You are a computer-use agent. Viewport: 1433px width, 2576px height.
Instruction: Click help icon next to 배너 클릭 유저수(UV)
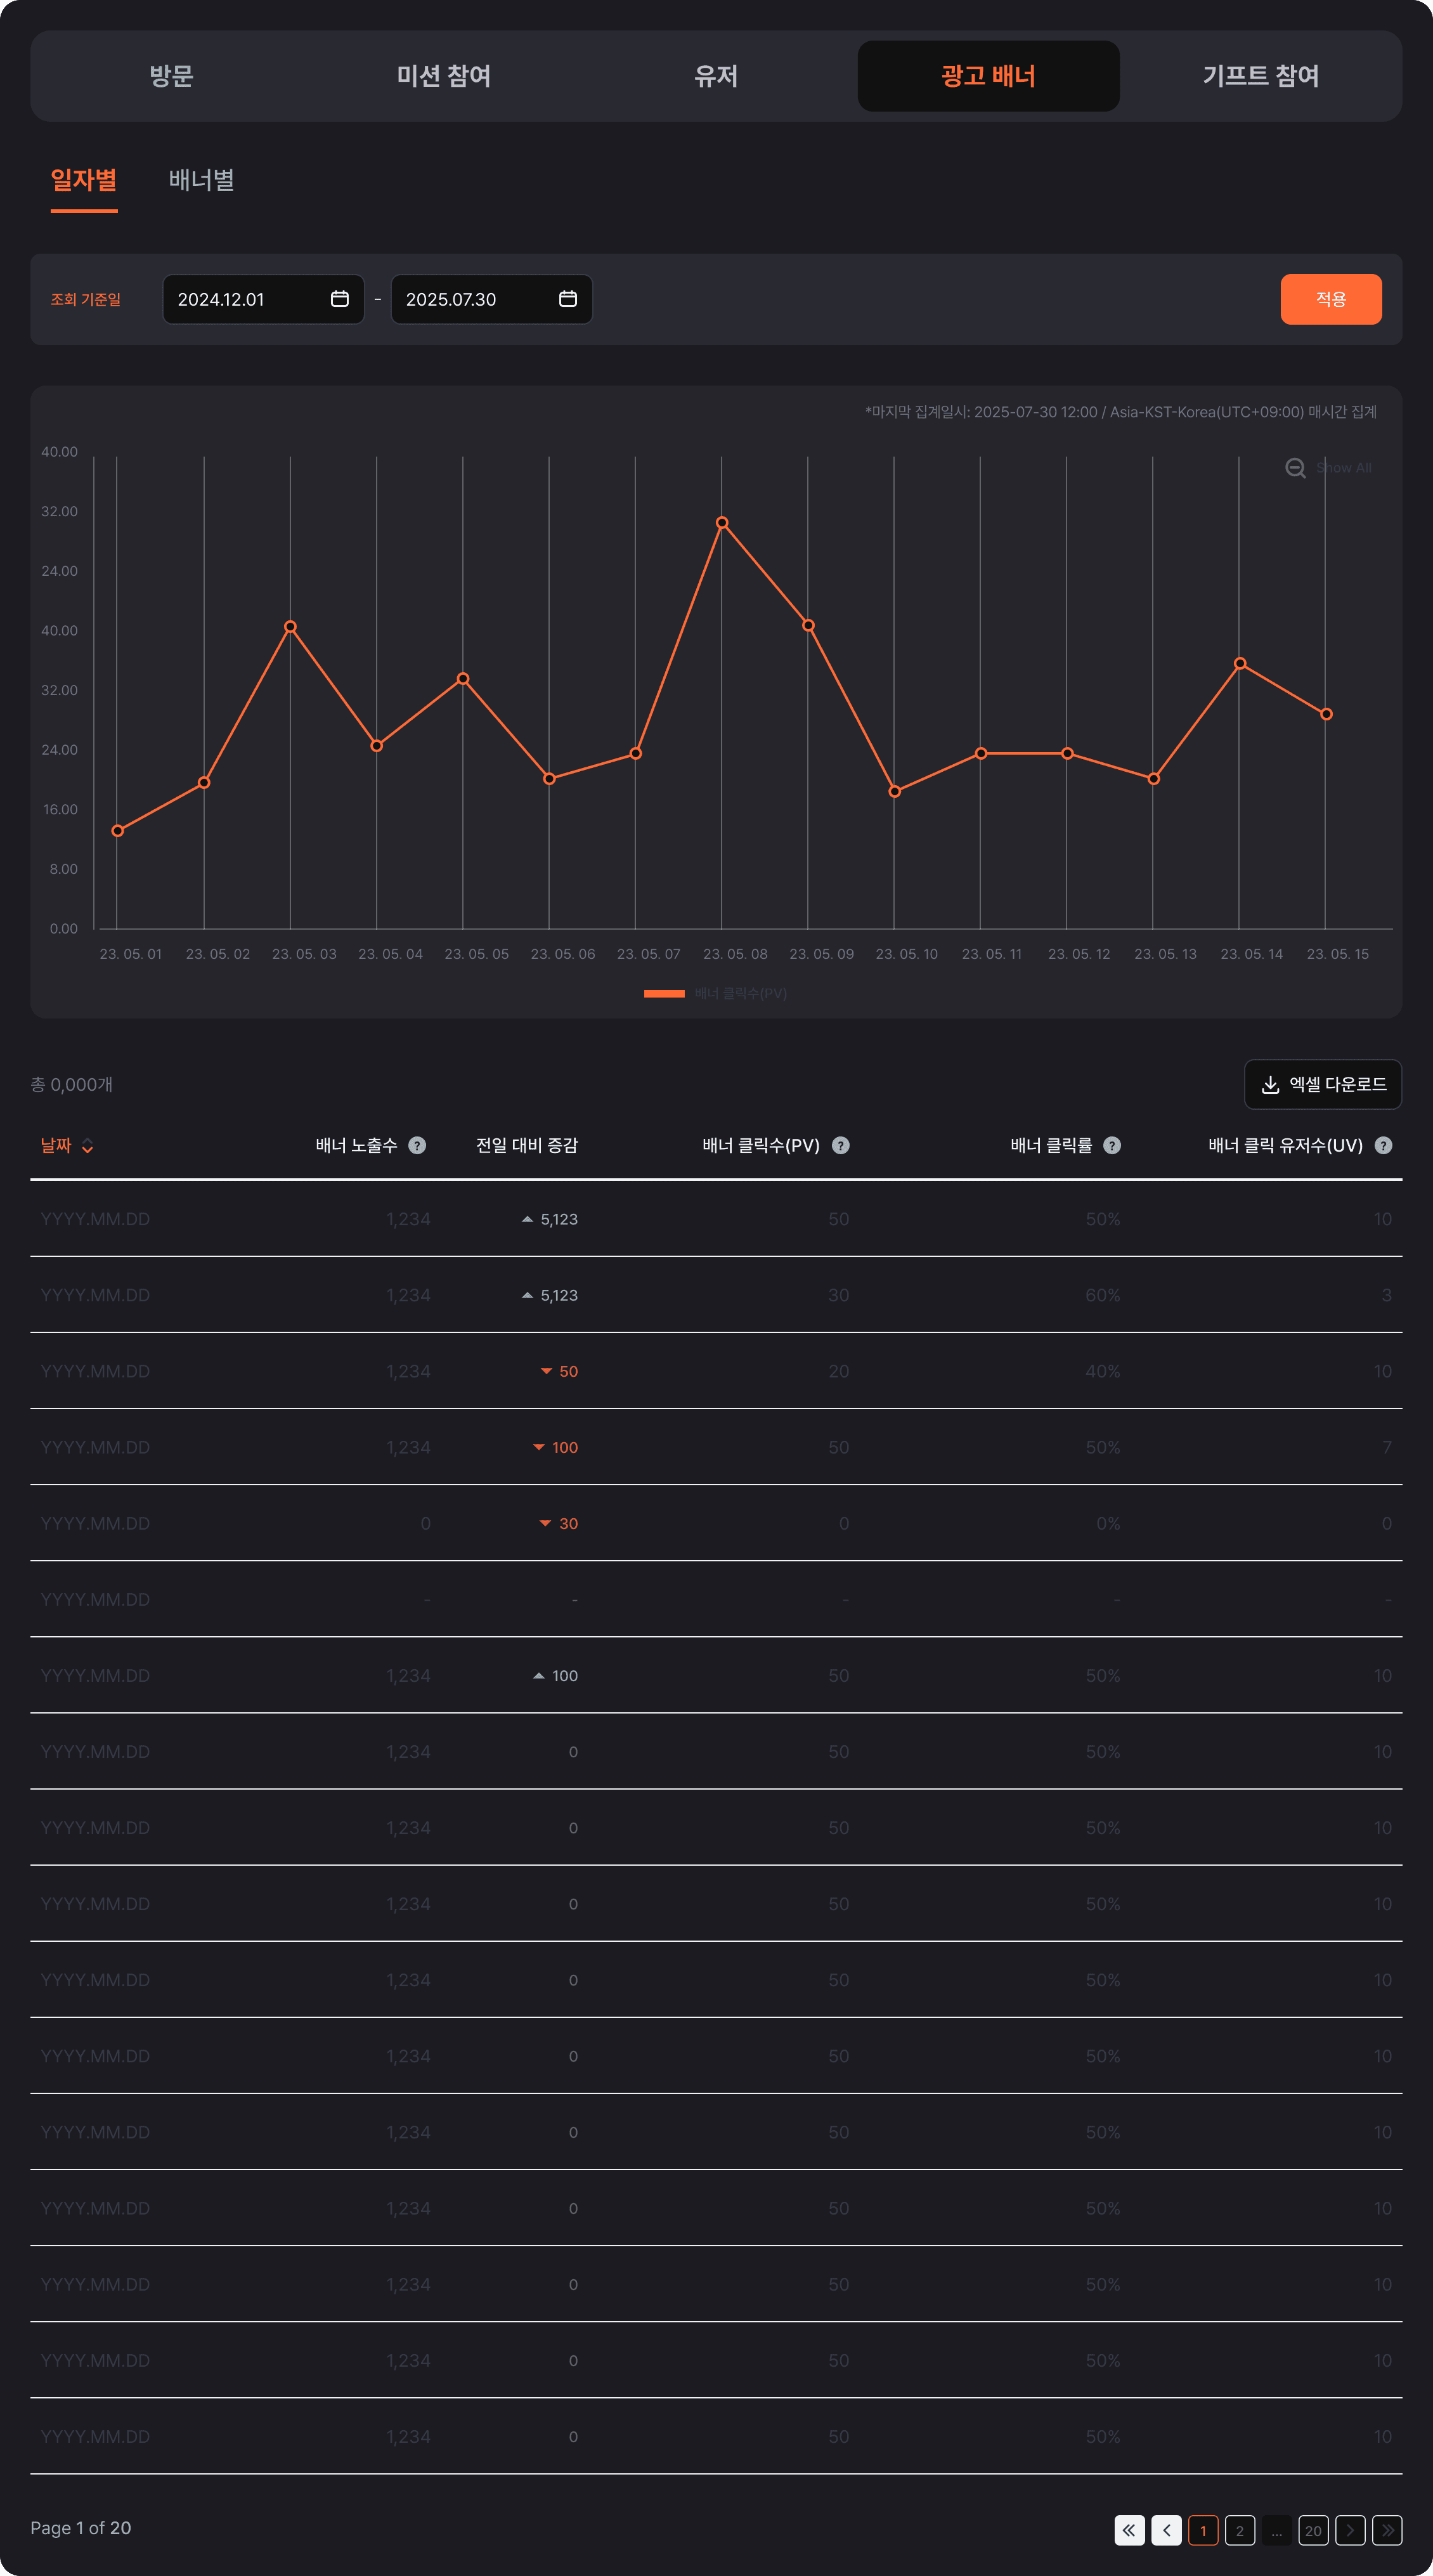click(1383, 1146)
